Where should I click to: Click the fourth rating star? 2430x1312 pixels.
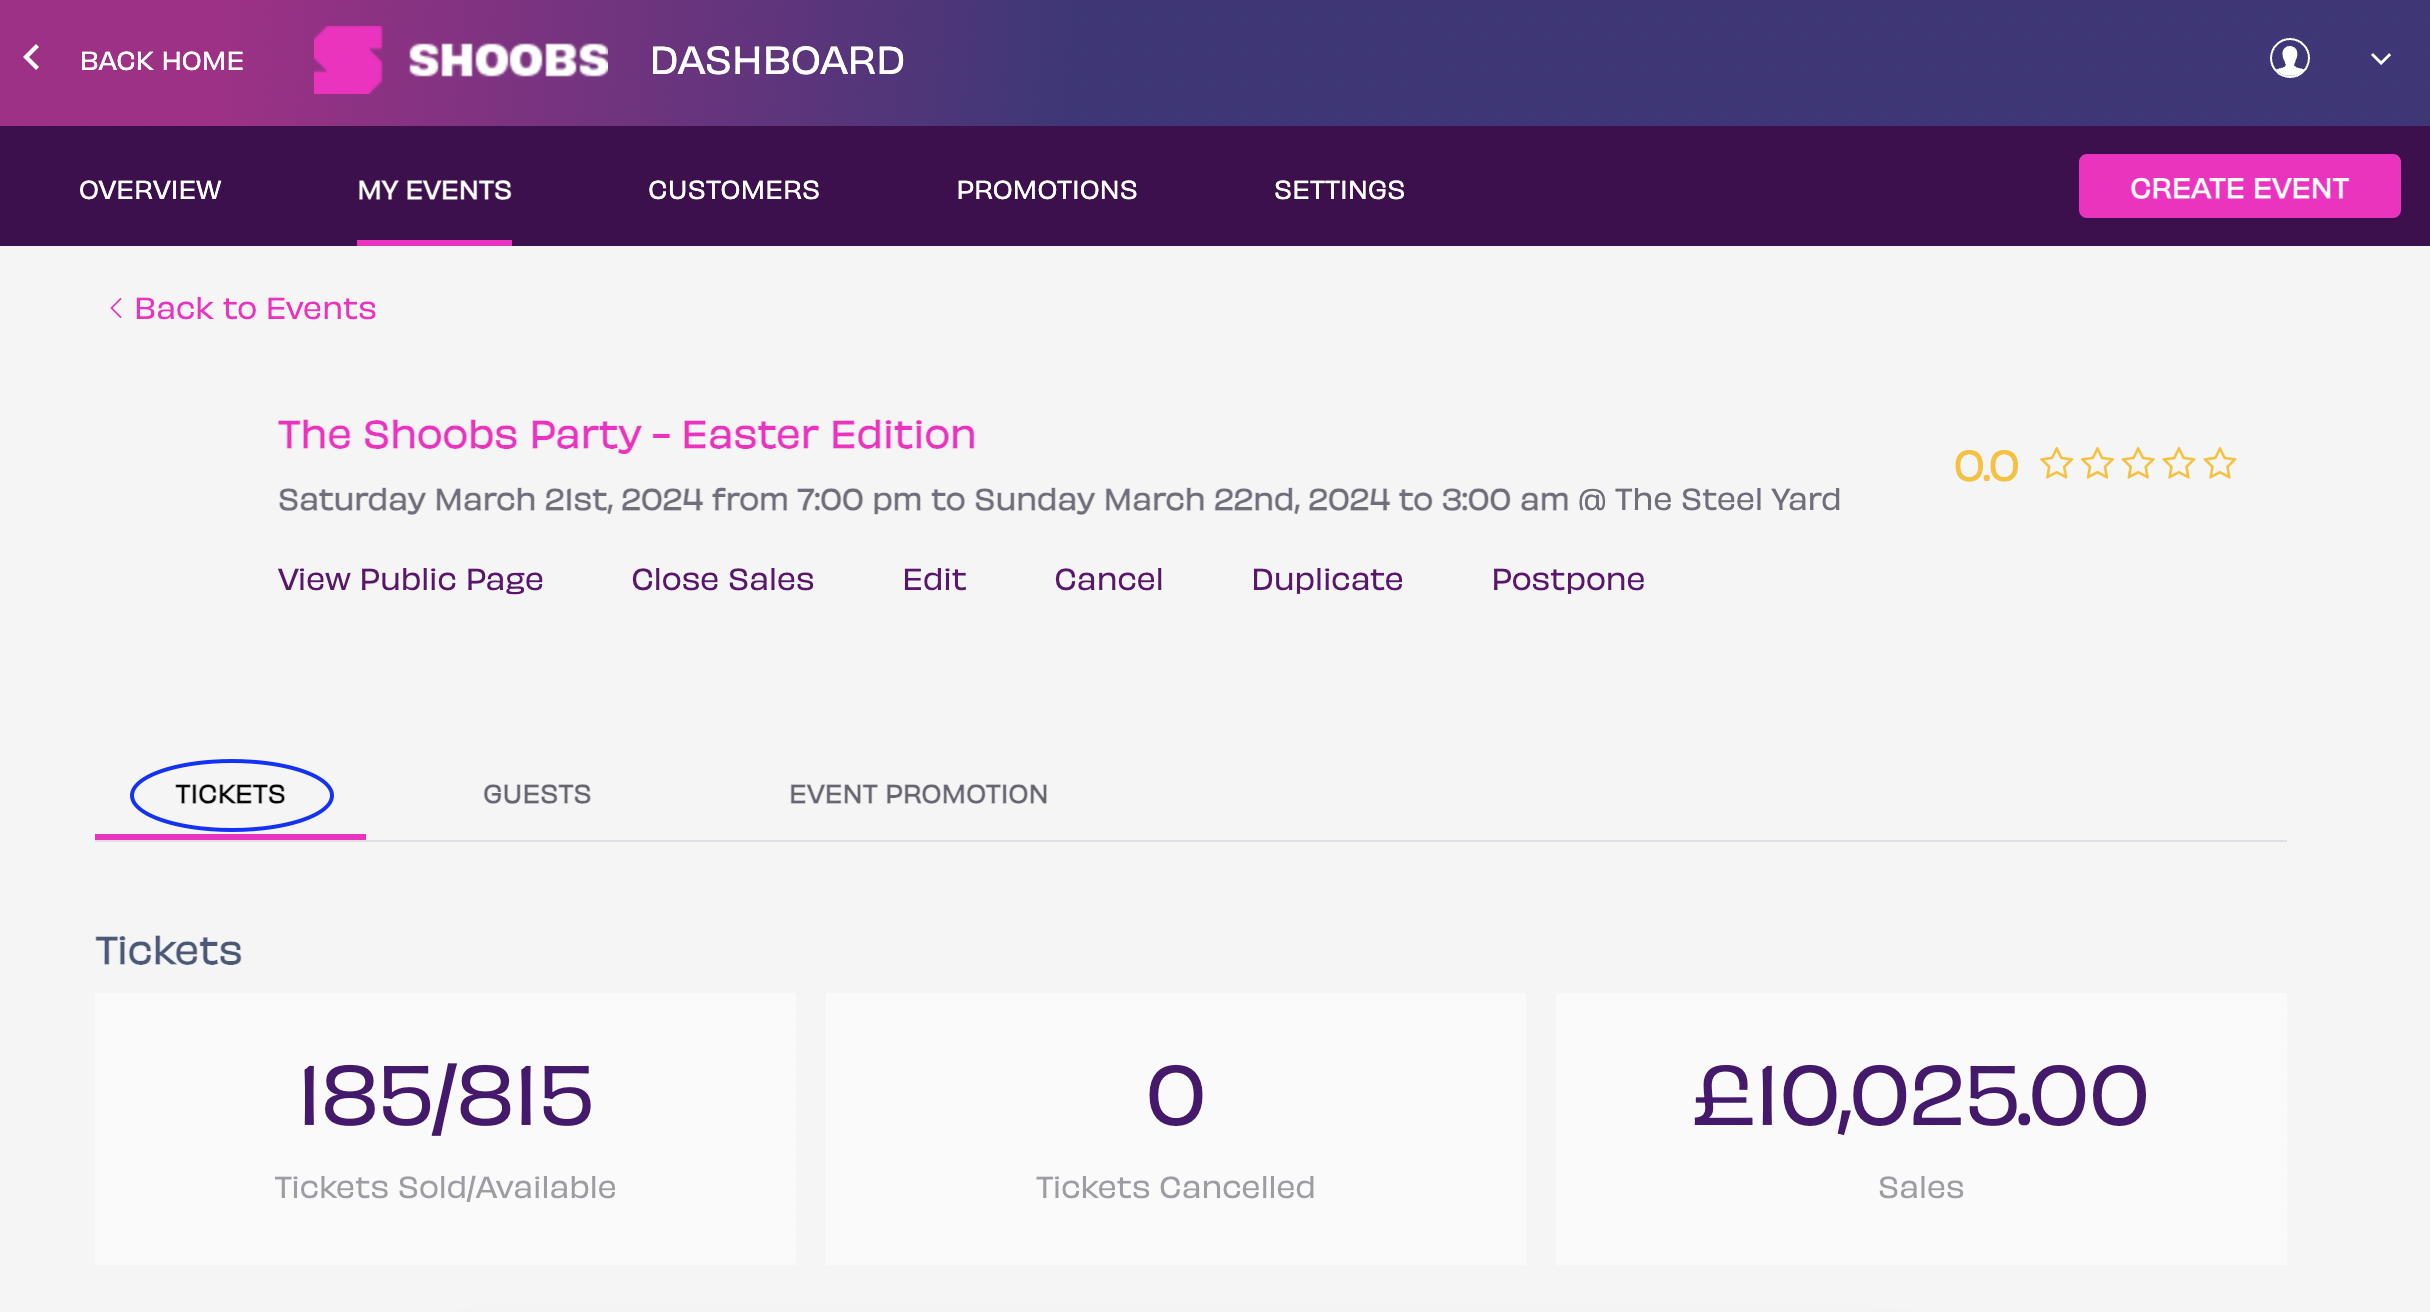point(2179,464)
